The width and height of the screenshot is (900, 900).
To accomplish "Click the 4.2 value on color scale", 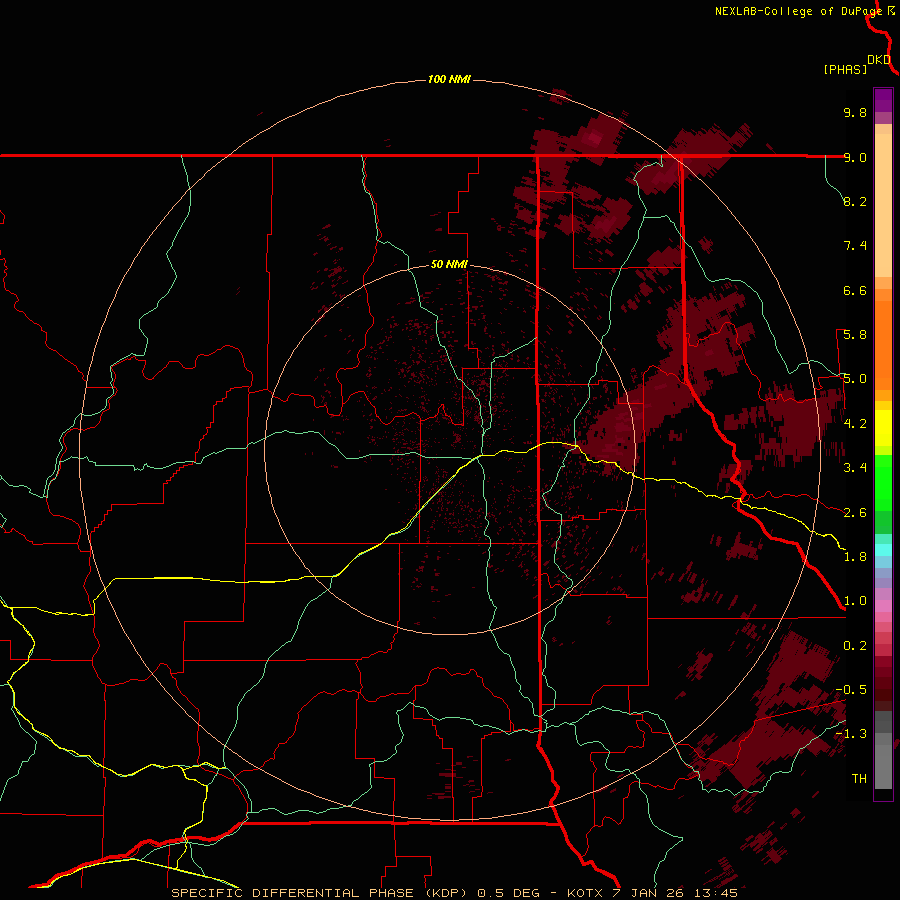I will [x=855, y=423].
